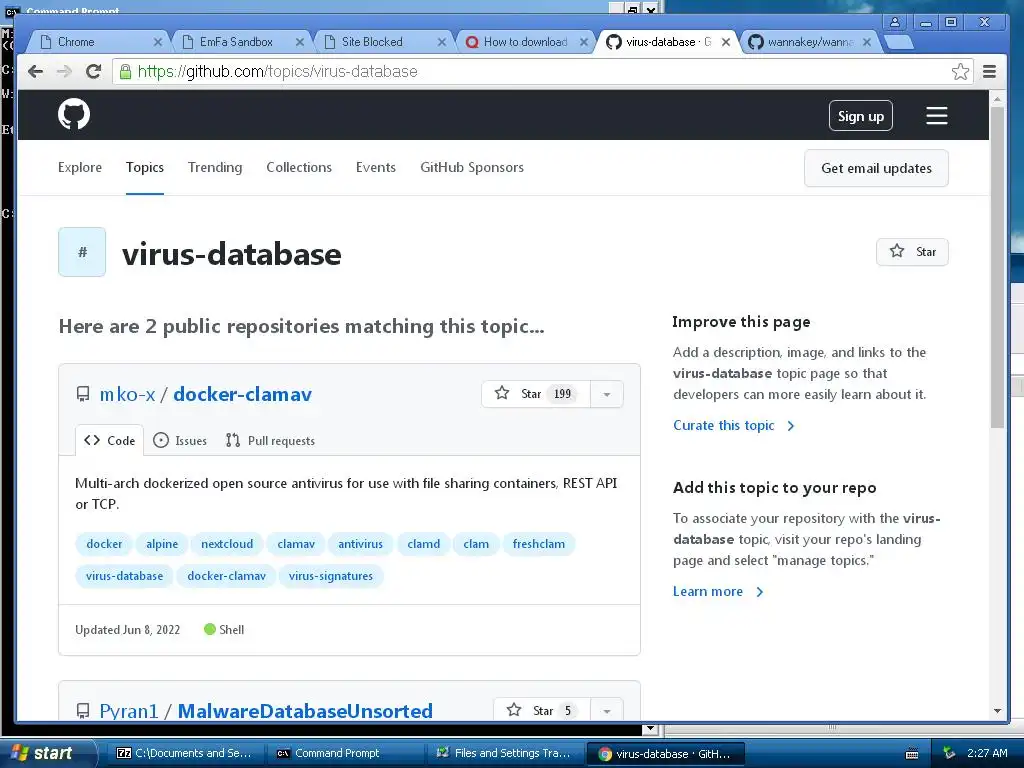Click the virus-signatures topic tag
Image resolution: width=1024 pixels, height=768 pixels.
click(x=330, y=575)
